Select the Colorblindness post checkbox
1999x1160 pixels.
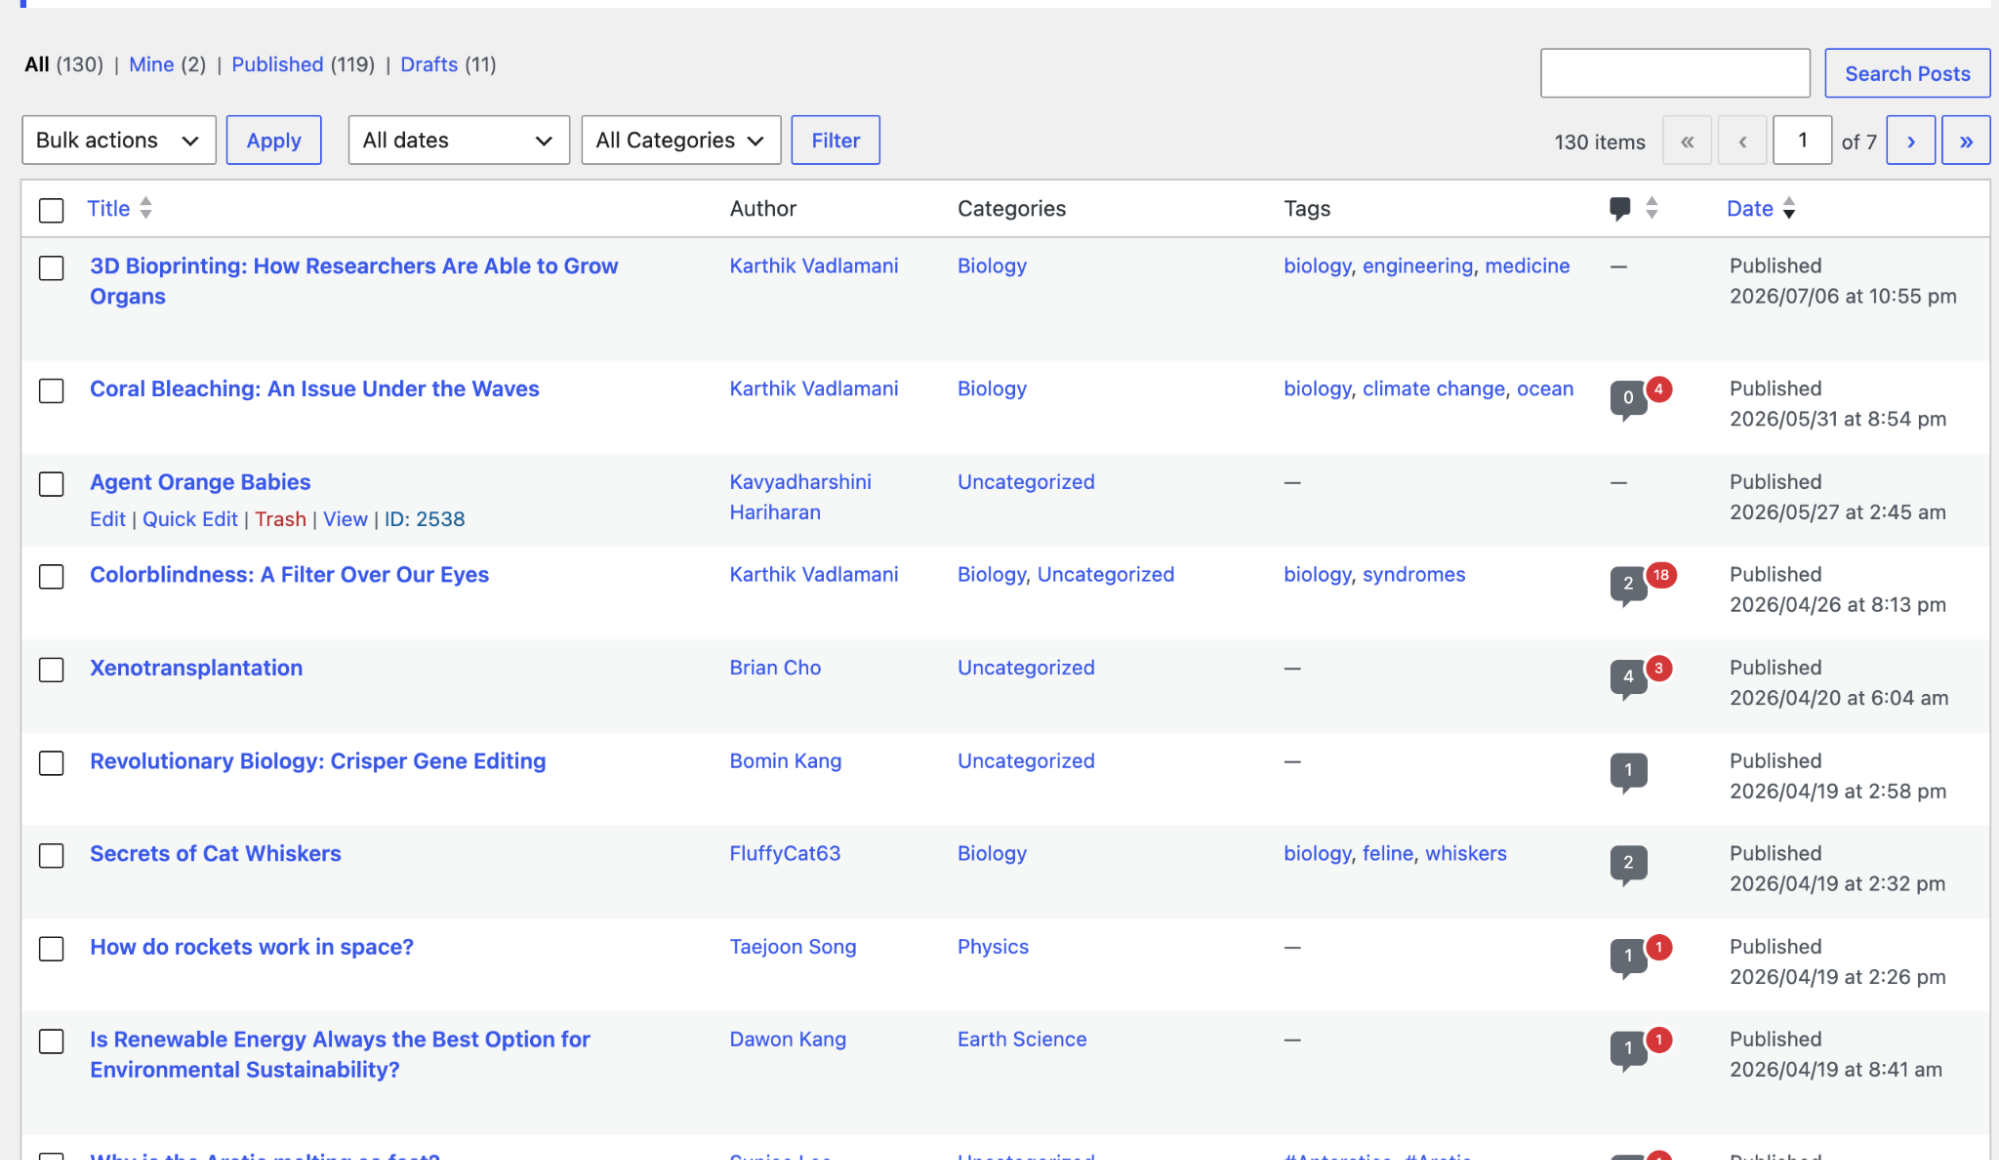point(51,577)
